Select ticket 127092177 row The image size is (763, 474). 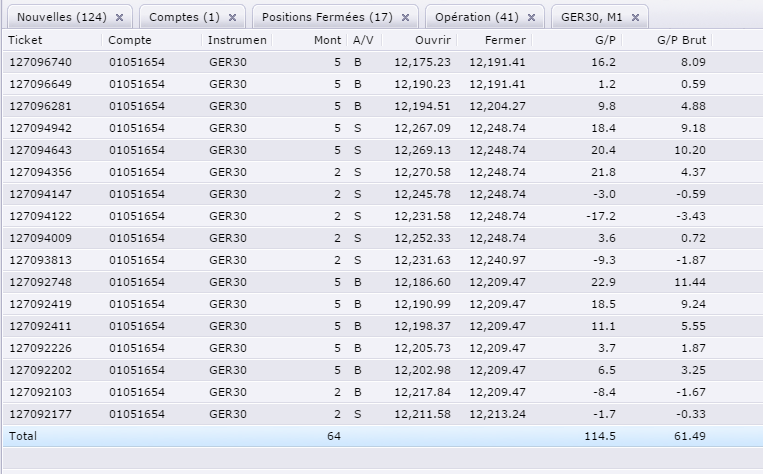point(383,414)
